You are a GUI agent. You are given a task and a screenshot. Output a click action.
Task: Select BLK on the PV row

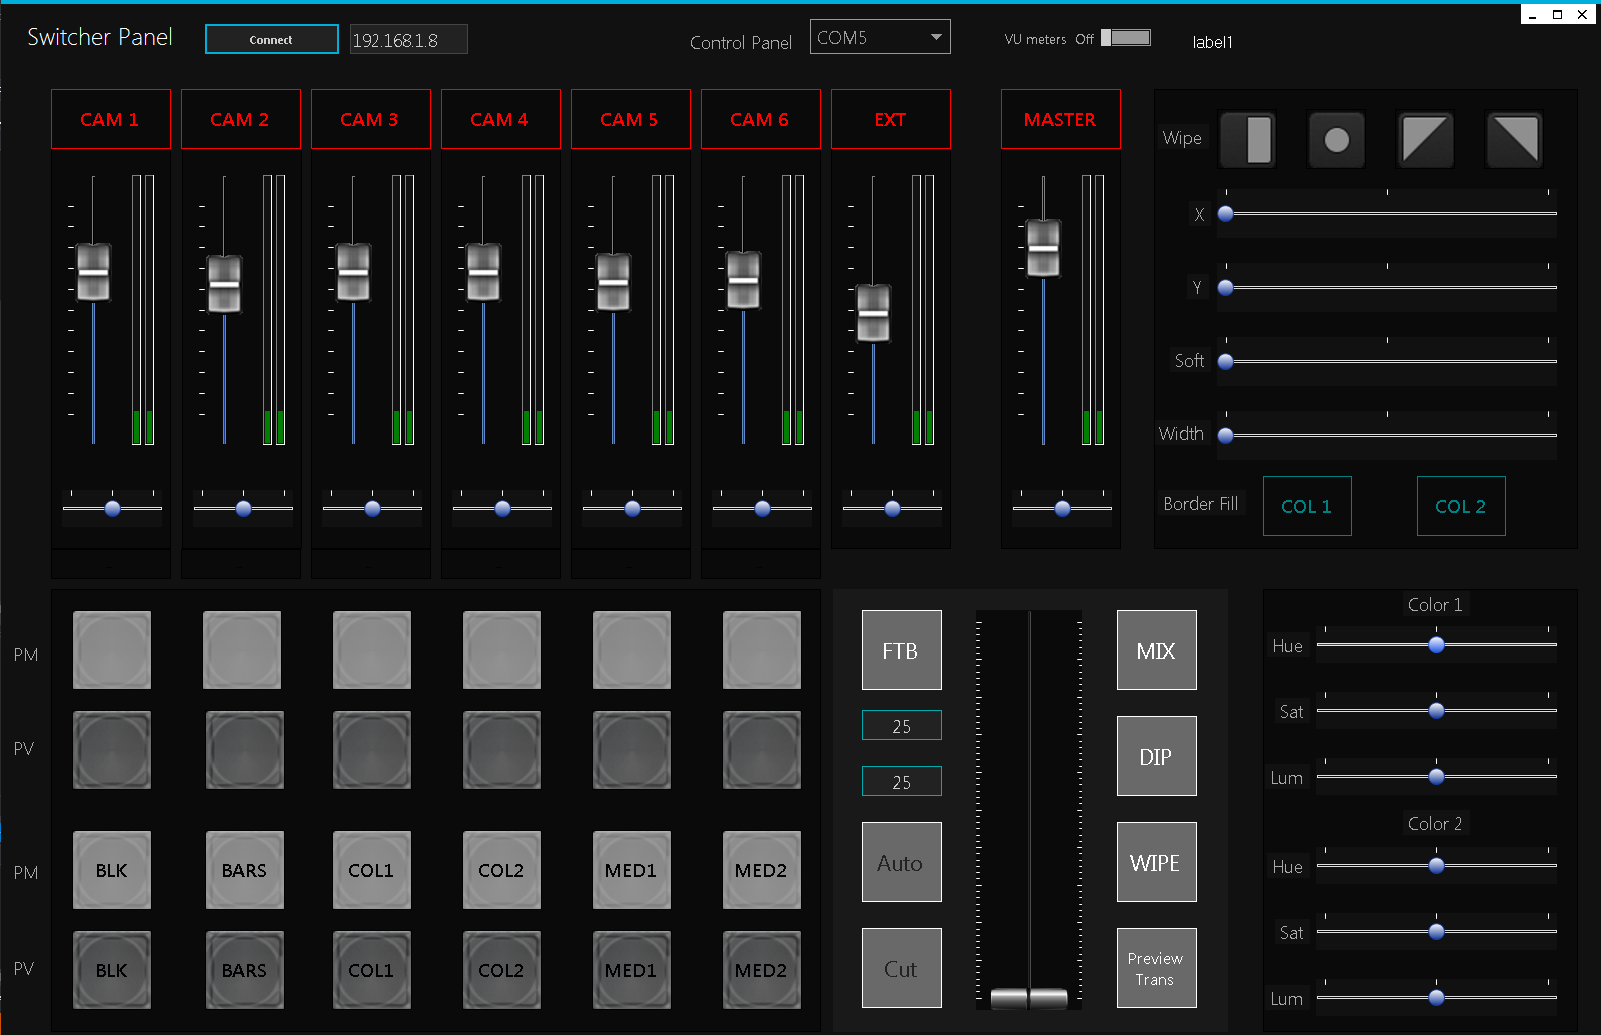112,970
